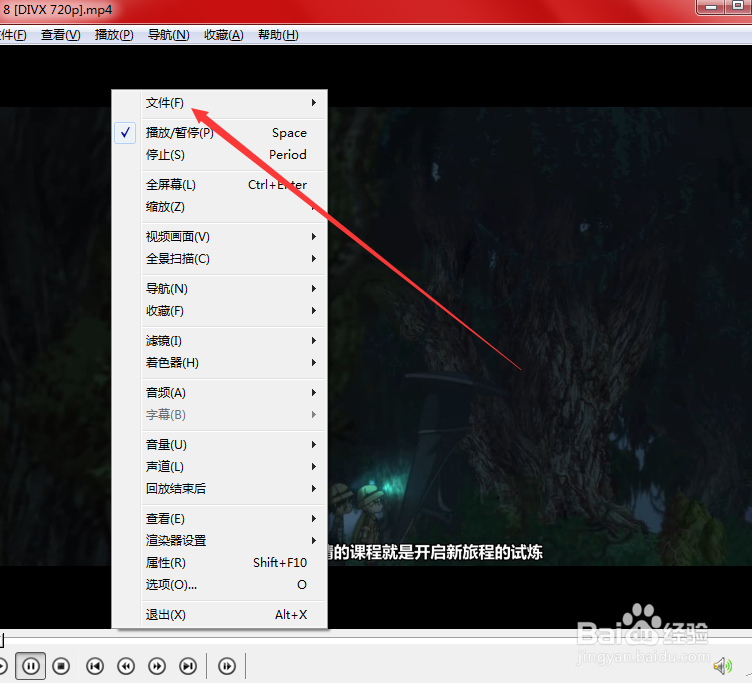Choose 属性(R) in context menu
Viewport: 752px width, 683px height.
click(220, 563)
